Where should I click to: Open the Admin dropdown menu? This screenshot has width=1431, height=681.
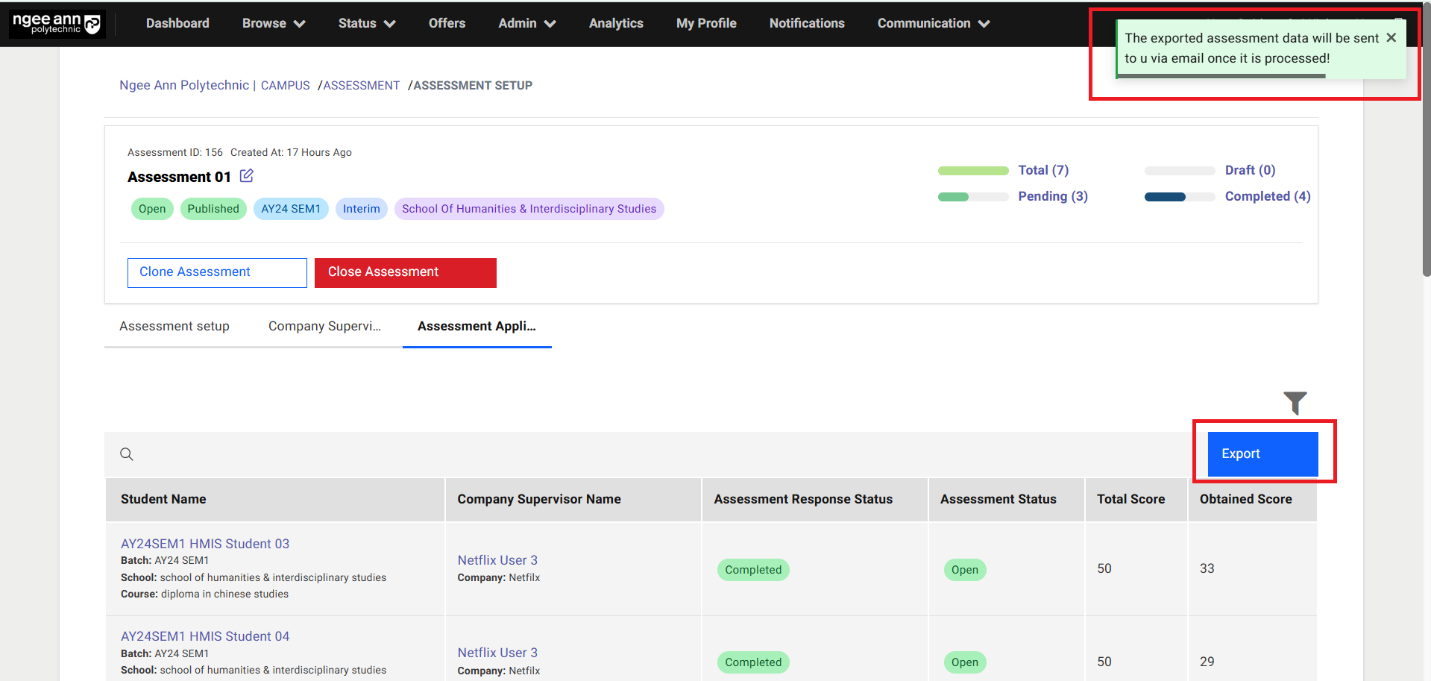coord(526,23)
